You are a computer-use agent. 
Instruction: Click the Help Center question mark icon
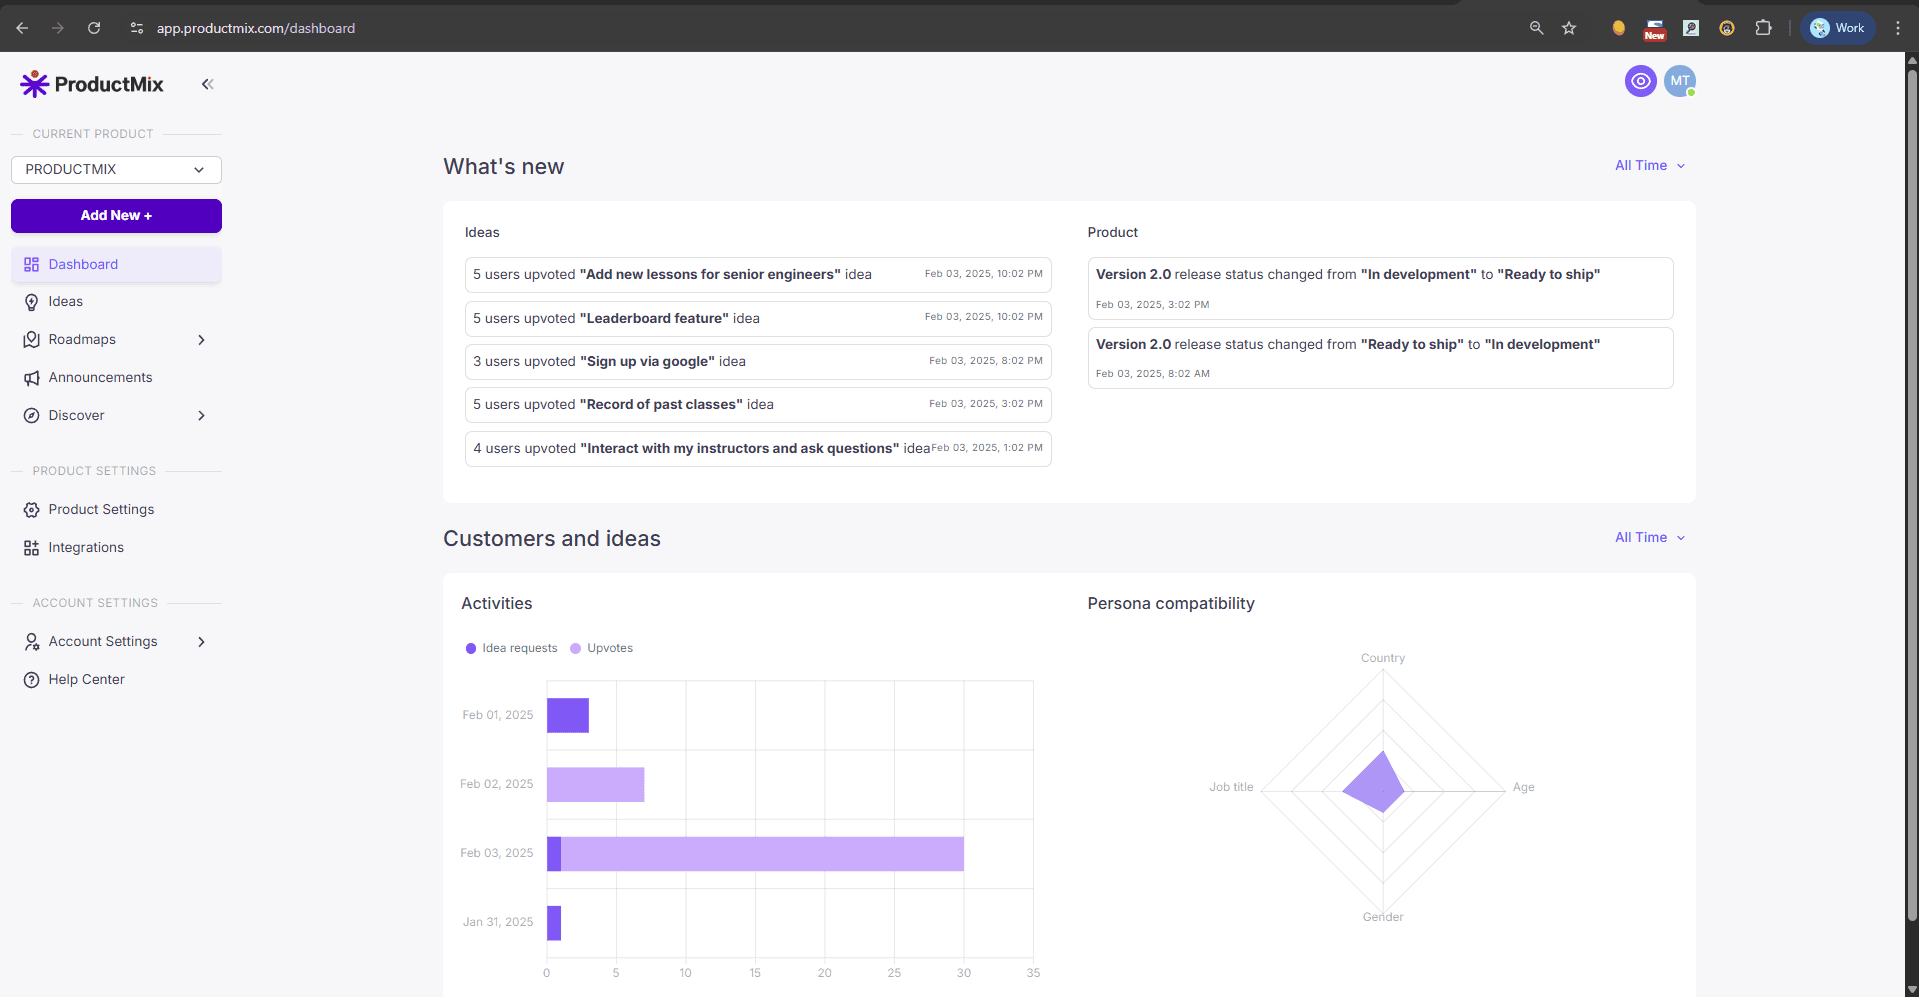click(32, 680)
